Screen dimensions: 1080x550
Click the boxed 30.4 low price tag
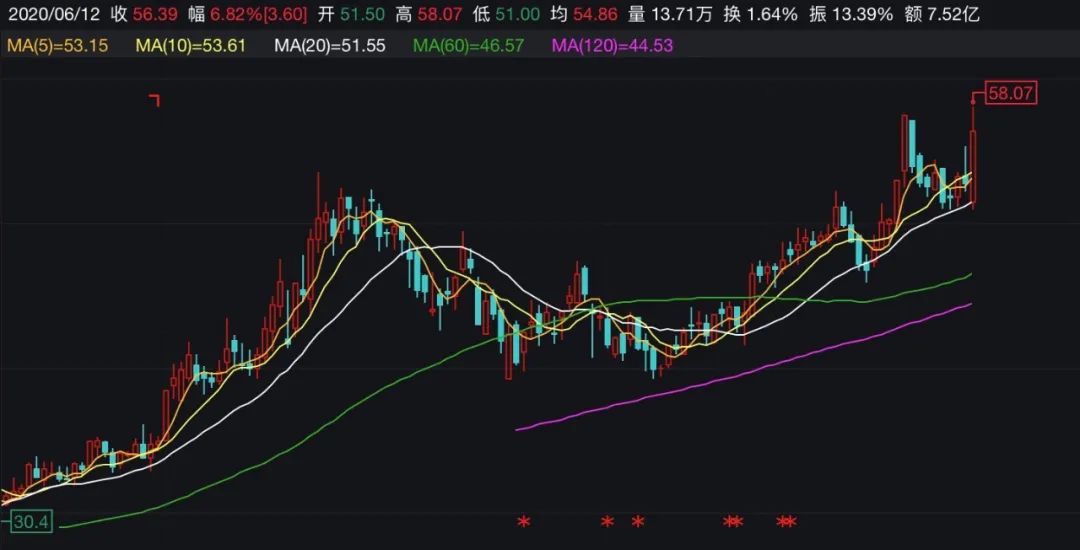pos(30,521)
